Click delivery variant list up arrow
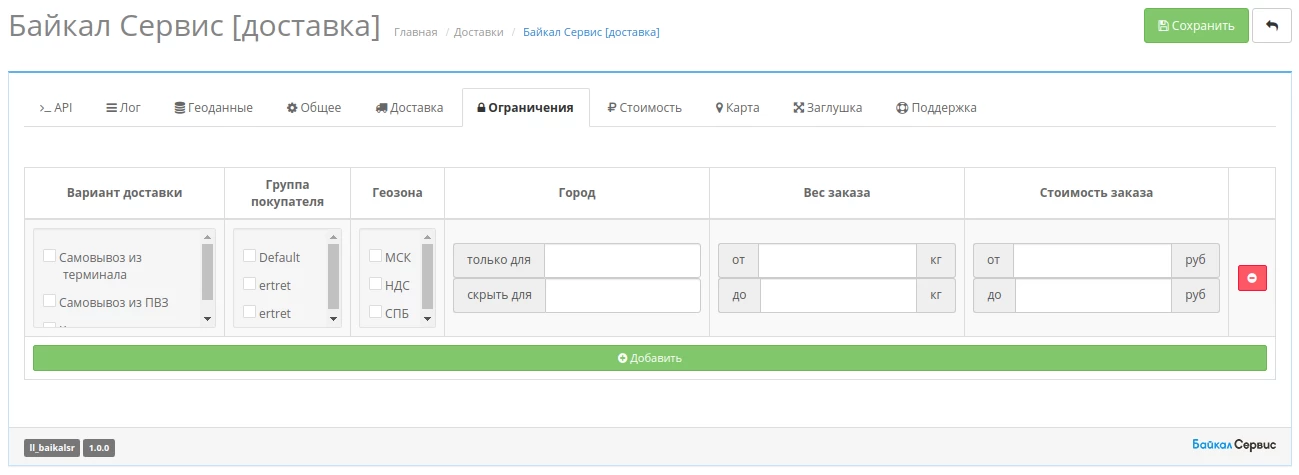Screen dimensions: 1299x475 pos(208,237)
